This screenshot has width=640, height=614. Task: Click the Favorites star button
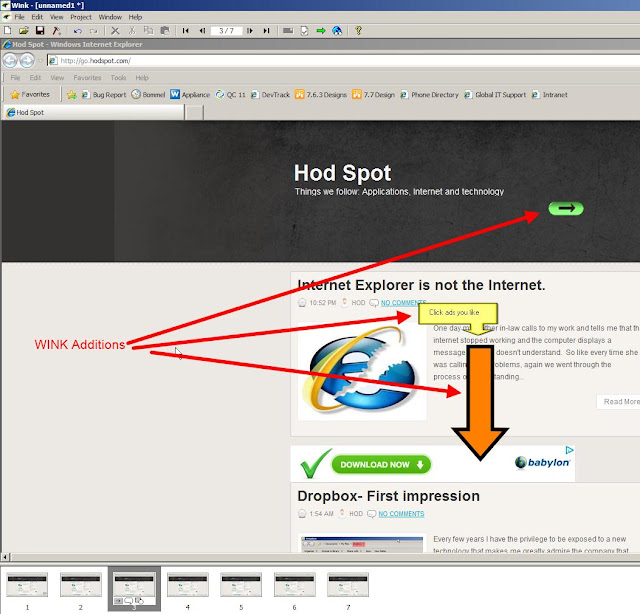[x=30, y=94]
